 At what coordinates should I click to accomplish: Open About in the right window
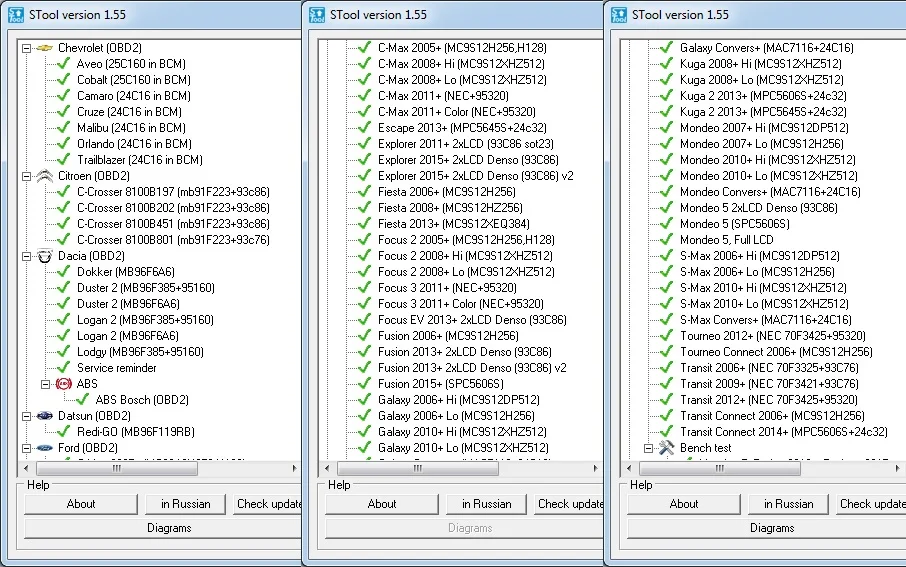point(684,504)
